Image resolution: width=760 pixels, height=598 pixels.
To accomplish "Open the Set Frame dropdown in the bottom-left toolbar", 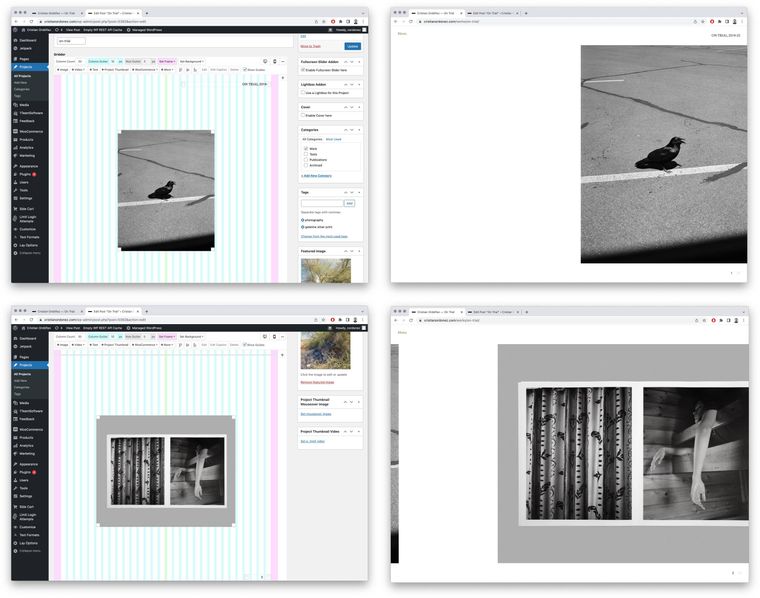I will (166, 337).
